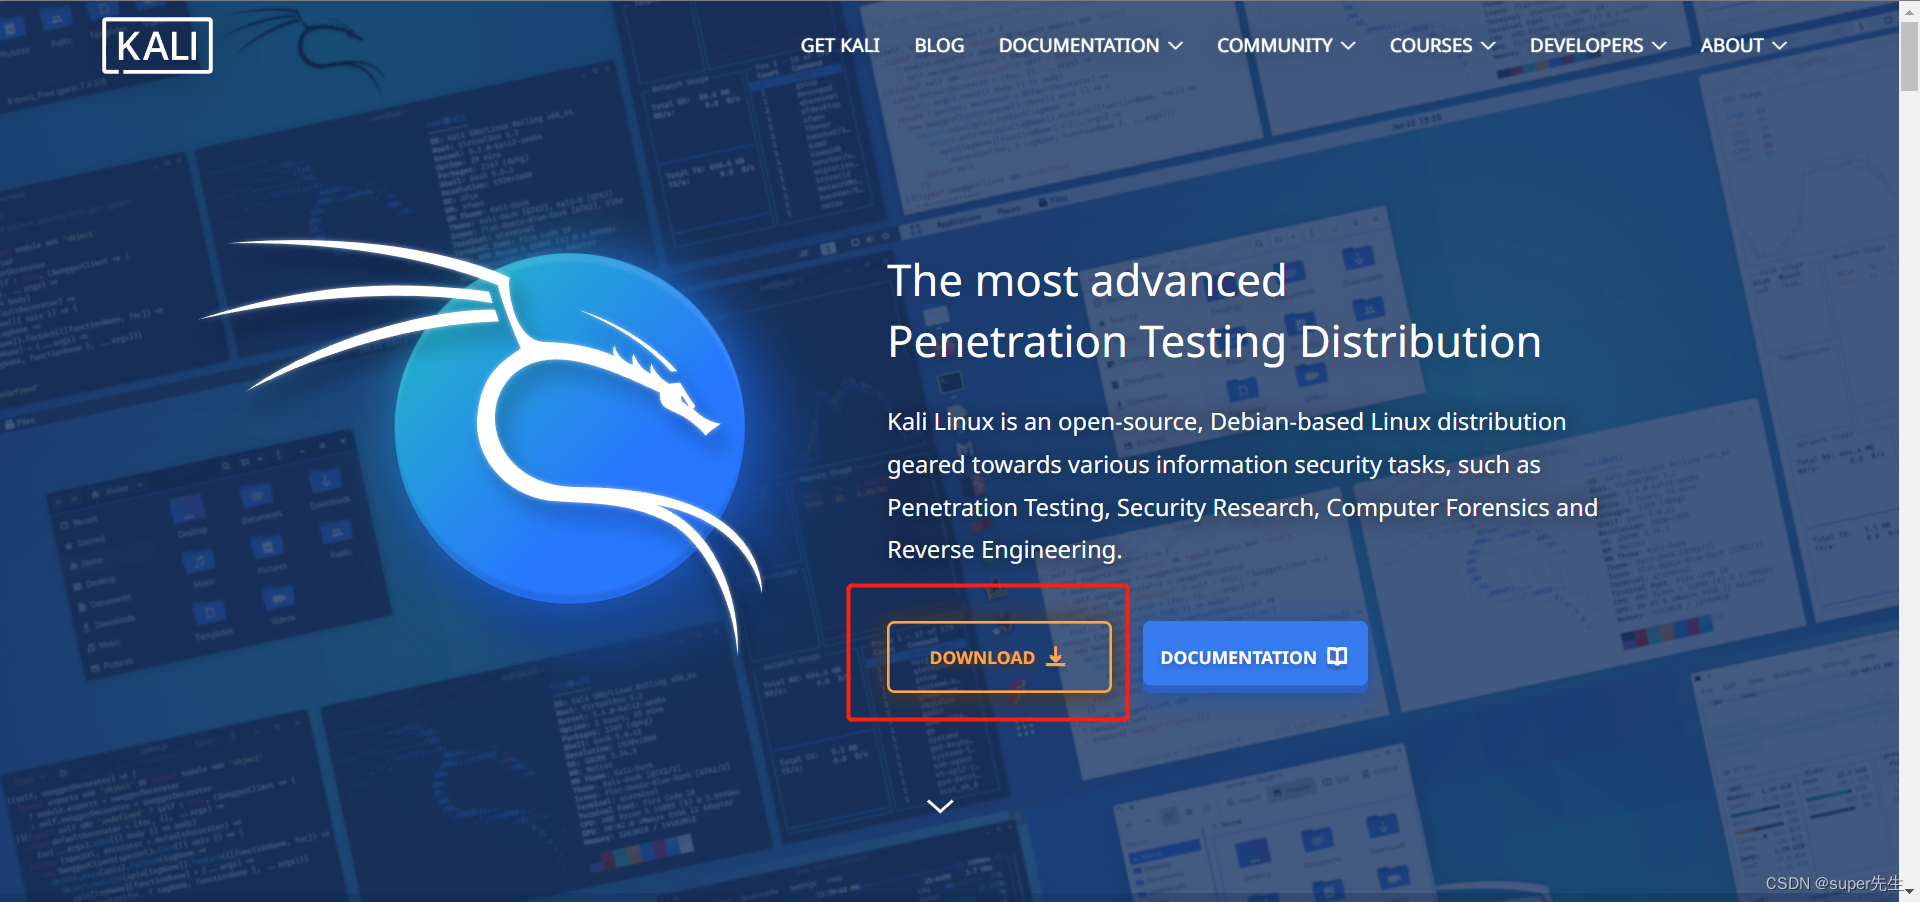Click the scroll-down chevron below the hero
Viewport: 1920px width, 902px height.
pyautogui.click(x=940, y=806)
